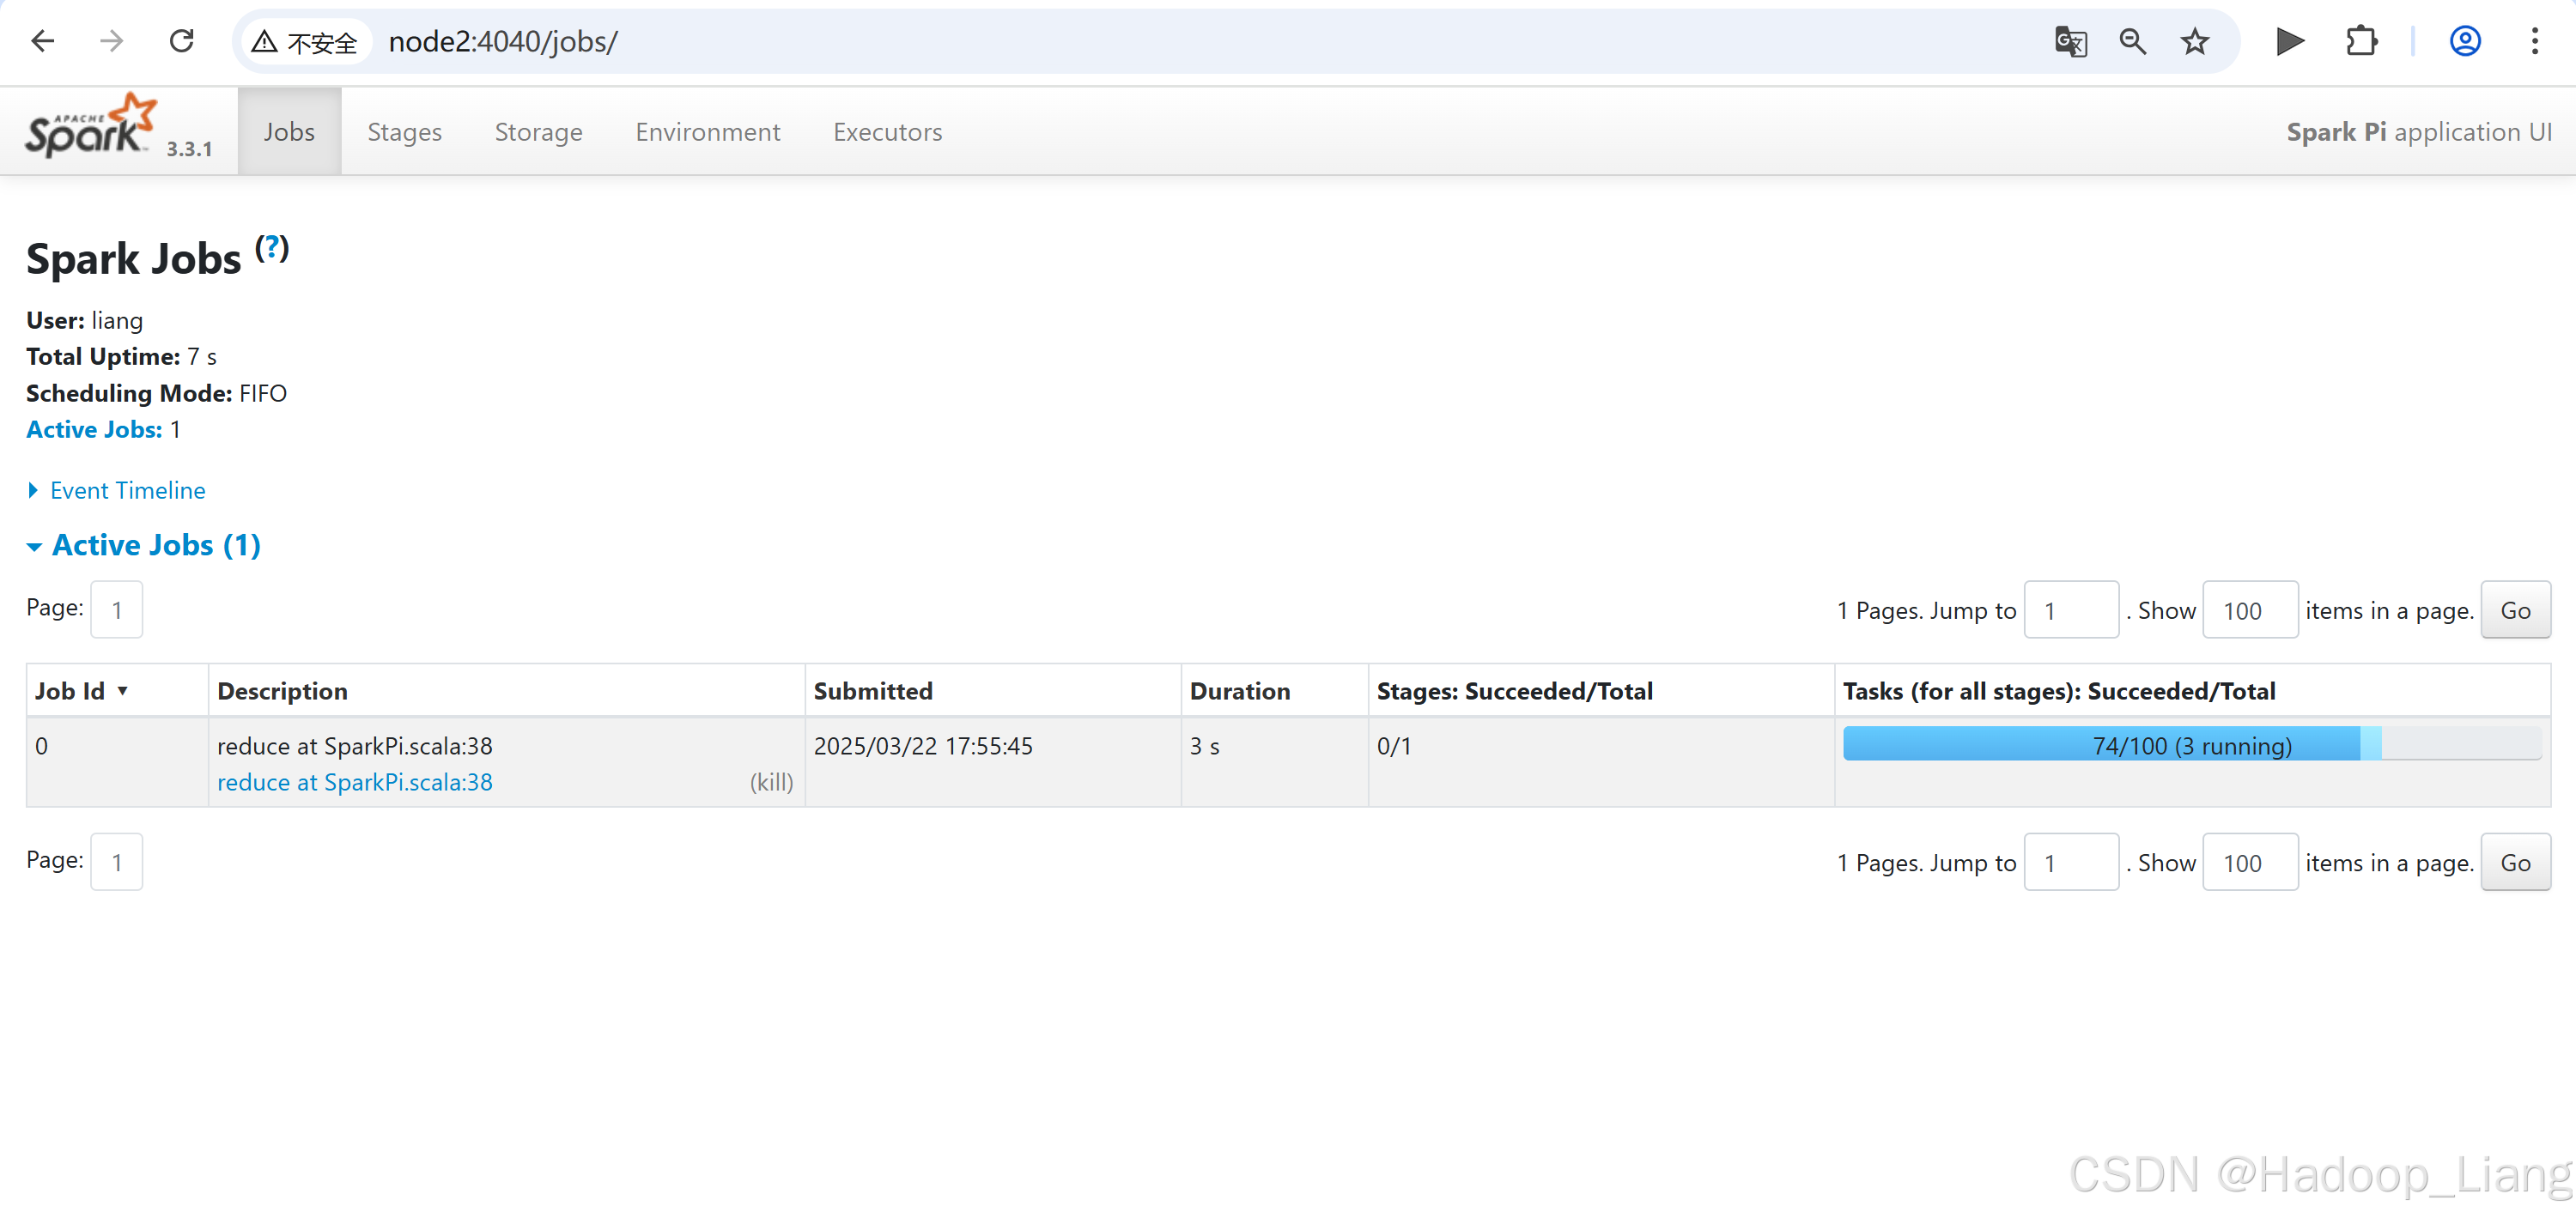
Task: Click the zoom magnifier icon in address bar
Action: tap(2132, 41)
